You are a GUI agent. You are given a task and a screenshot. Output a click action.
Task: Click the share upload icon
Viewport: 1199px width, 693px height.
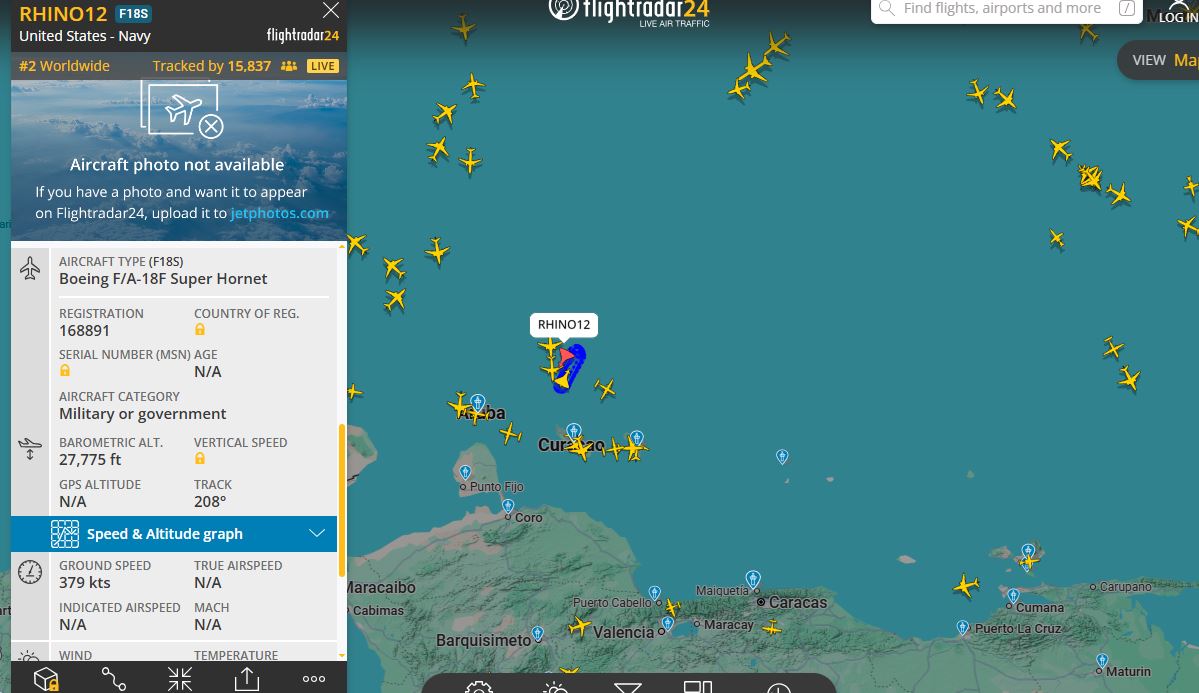coord(246,678)
